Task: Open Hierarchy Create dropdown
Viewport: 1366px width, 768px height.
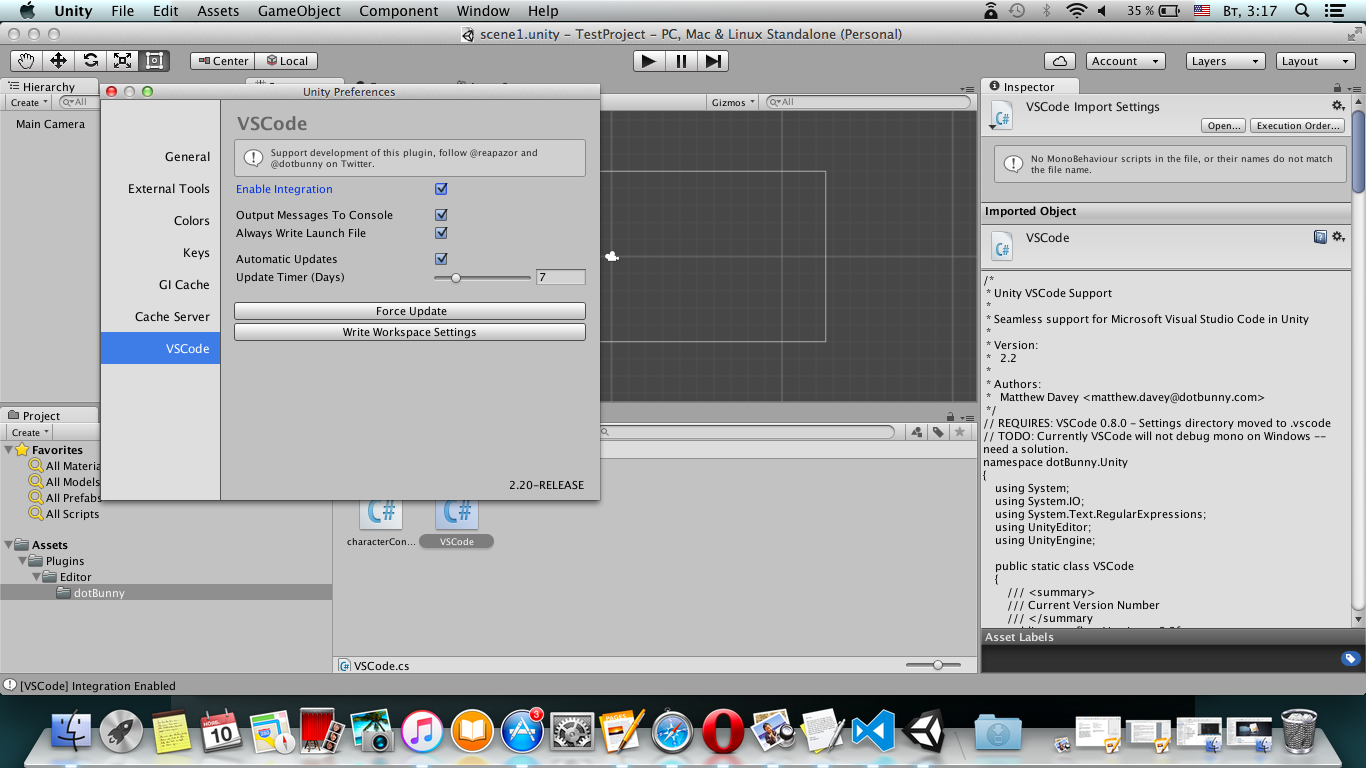Action: [29, 102]
